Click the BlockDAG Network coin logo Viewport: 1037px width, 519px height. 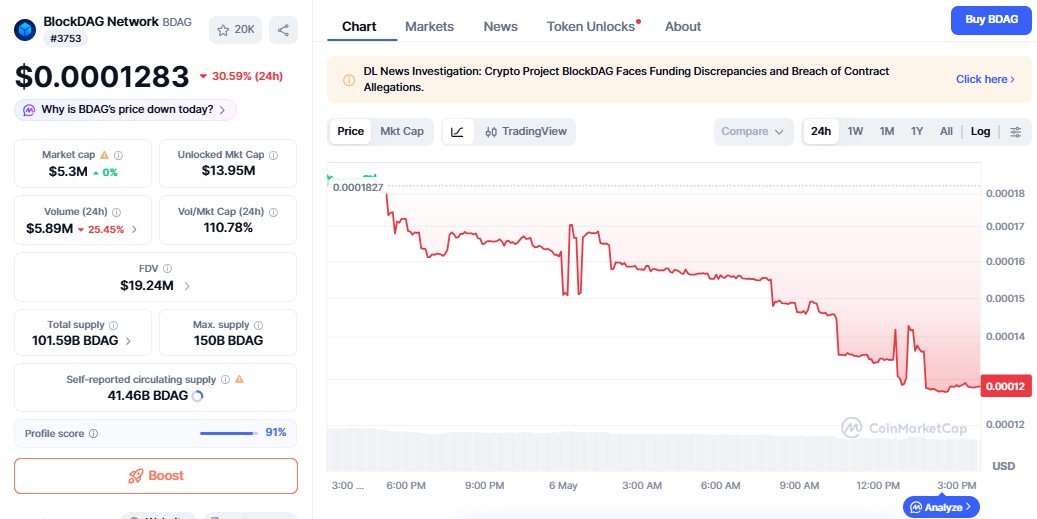pos(25,30)
